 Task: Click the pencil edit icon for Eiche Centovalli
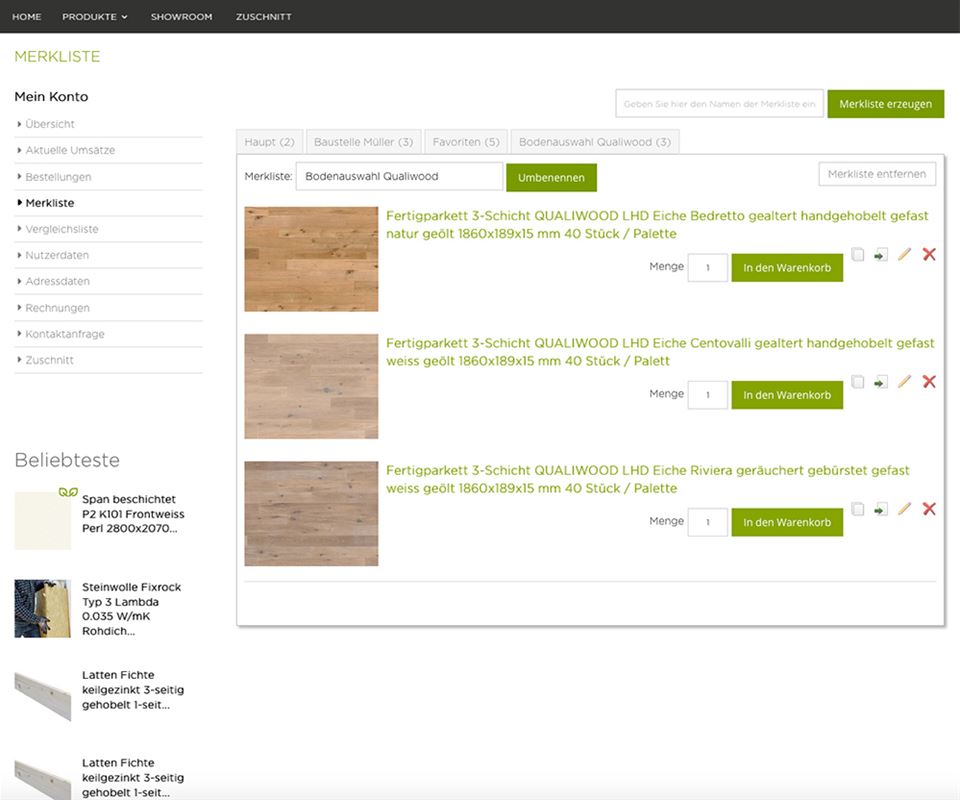point(904,381)
